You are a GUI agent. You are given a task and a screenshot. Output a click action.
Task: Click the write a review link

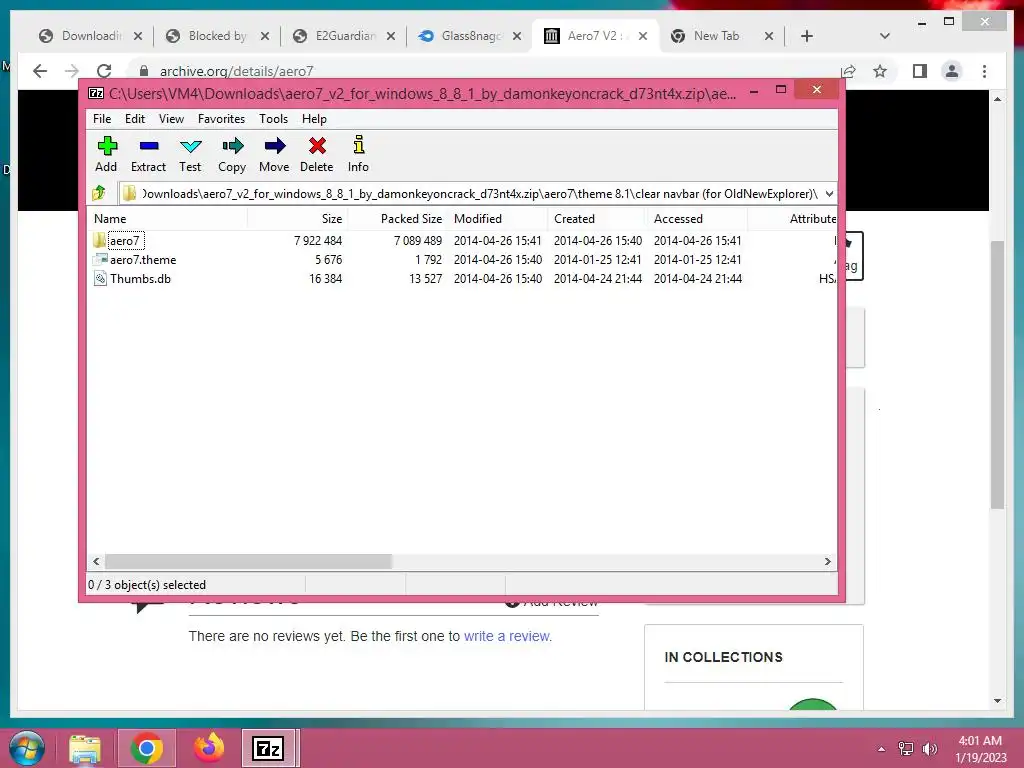tap(507, 636)
